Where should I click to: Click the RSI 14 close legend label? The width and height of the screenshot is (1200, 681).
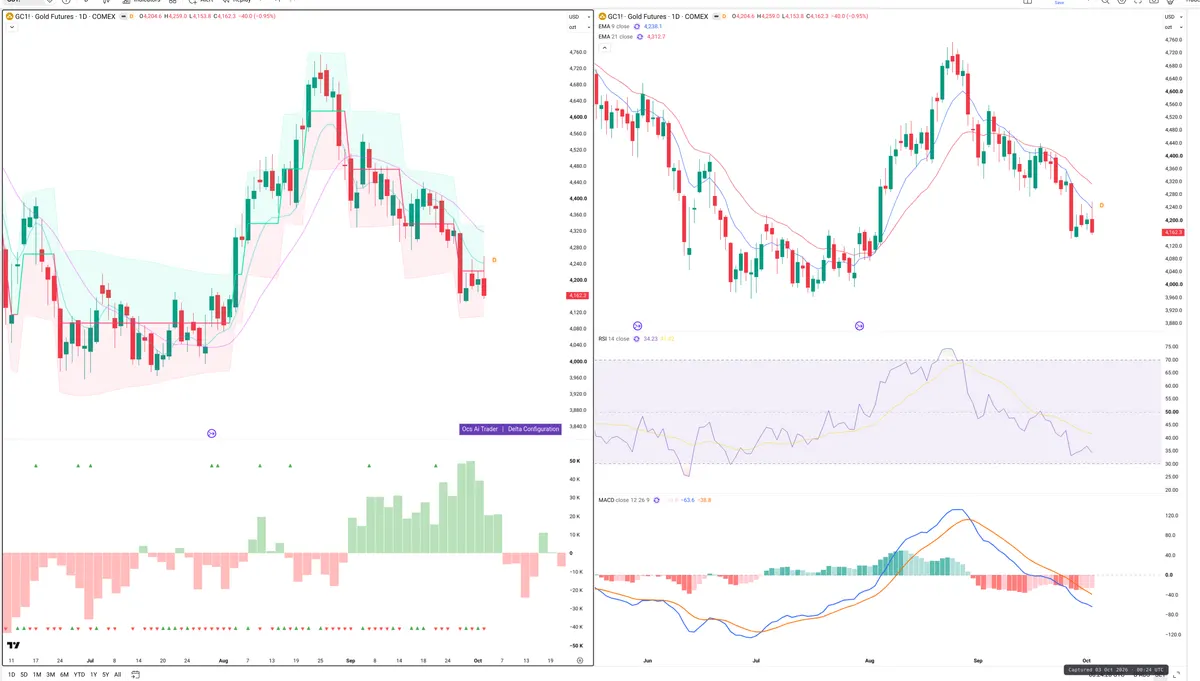pyautogui.click(x=616, y=339)
